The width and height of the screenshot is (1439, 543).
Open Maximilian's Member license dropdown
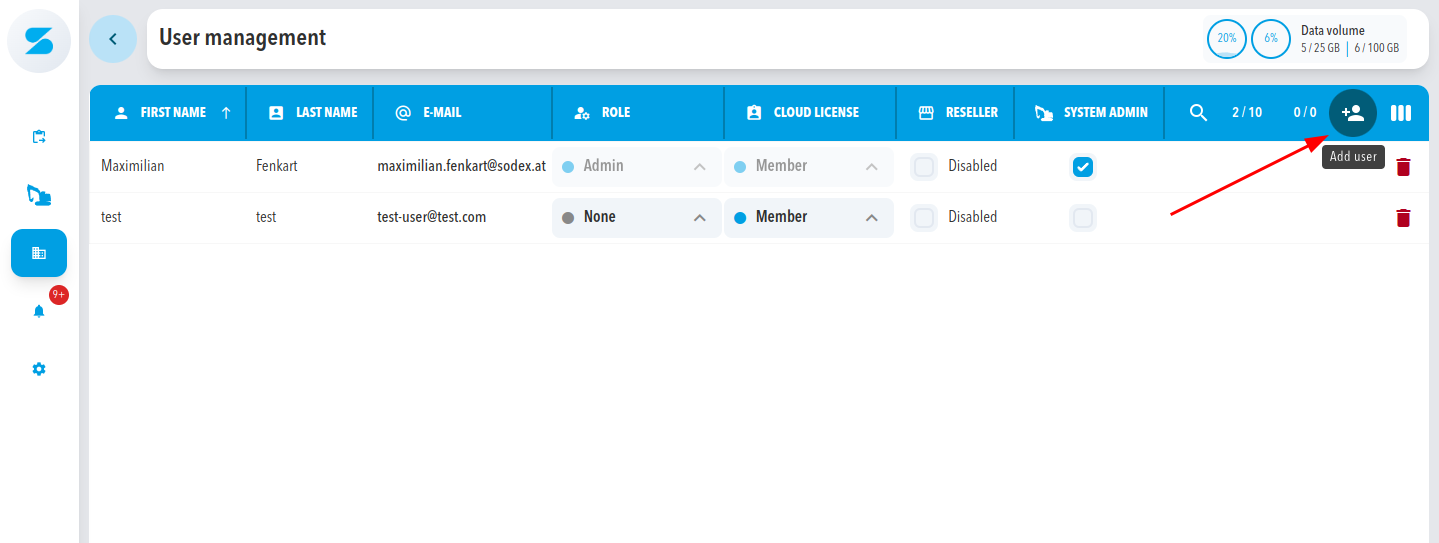point(809,167)
